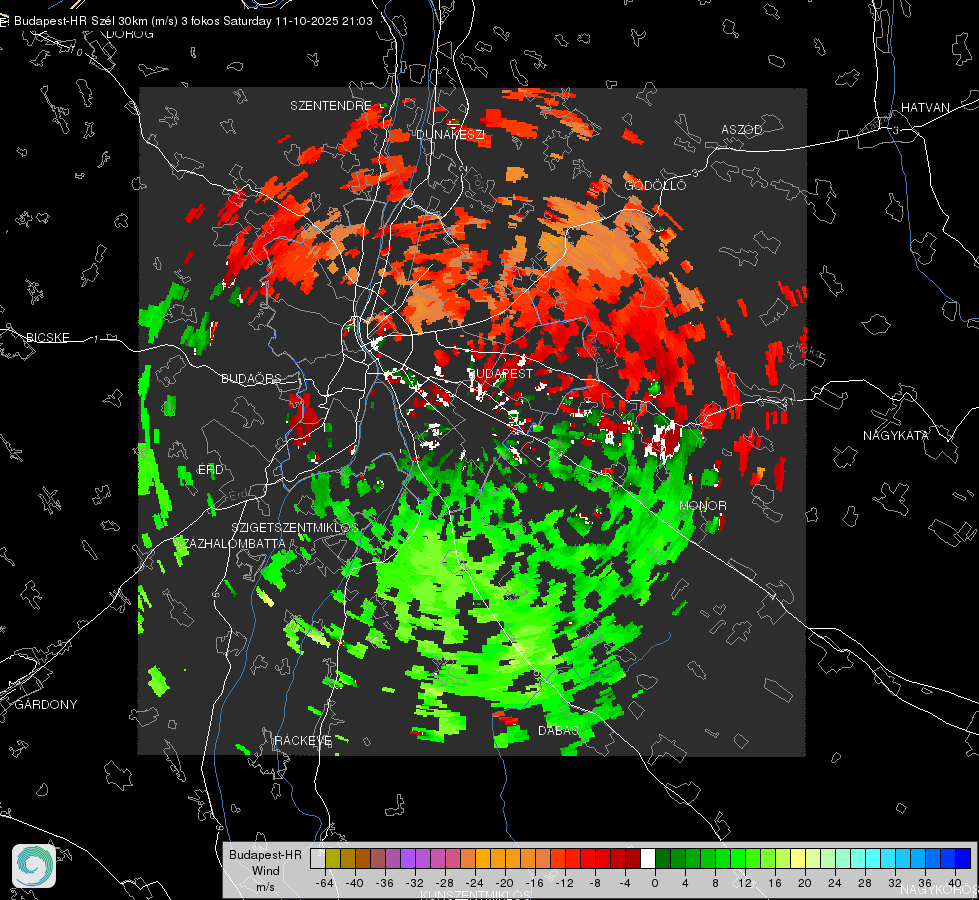
Task: Click the 0 legend scale value
Action: [654, 883]
